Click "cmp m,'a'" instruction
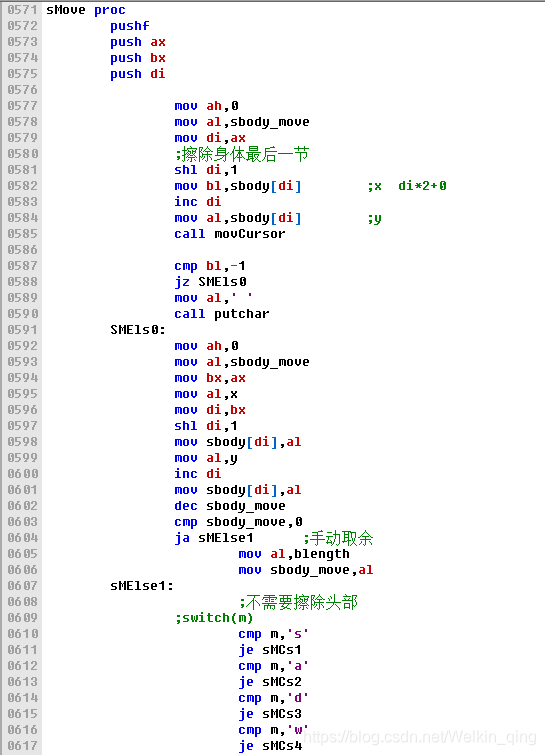Image resolution: width=545 pixels, height=755 pixels. (273, 666)
